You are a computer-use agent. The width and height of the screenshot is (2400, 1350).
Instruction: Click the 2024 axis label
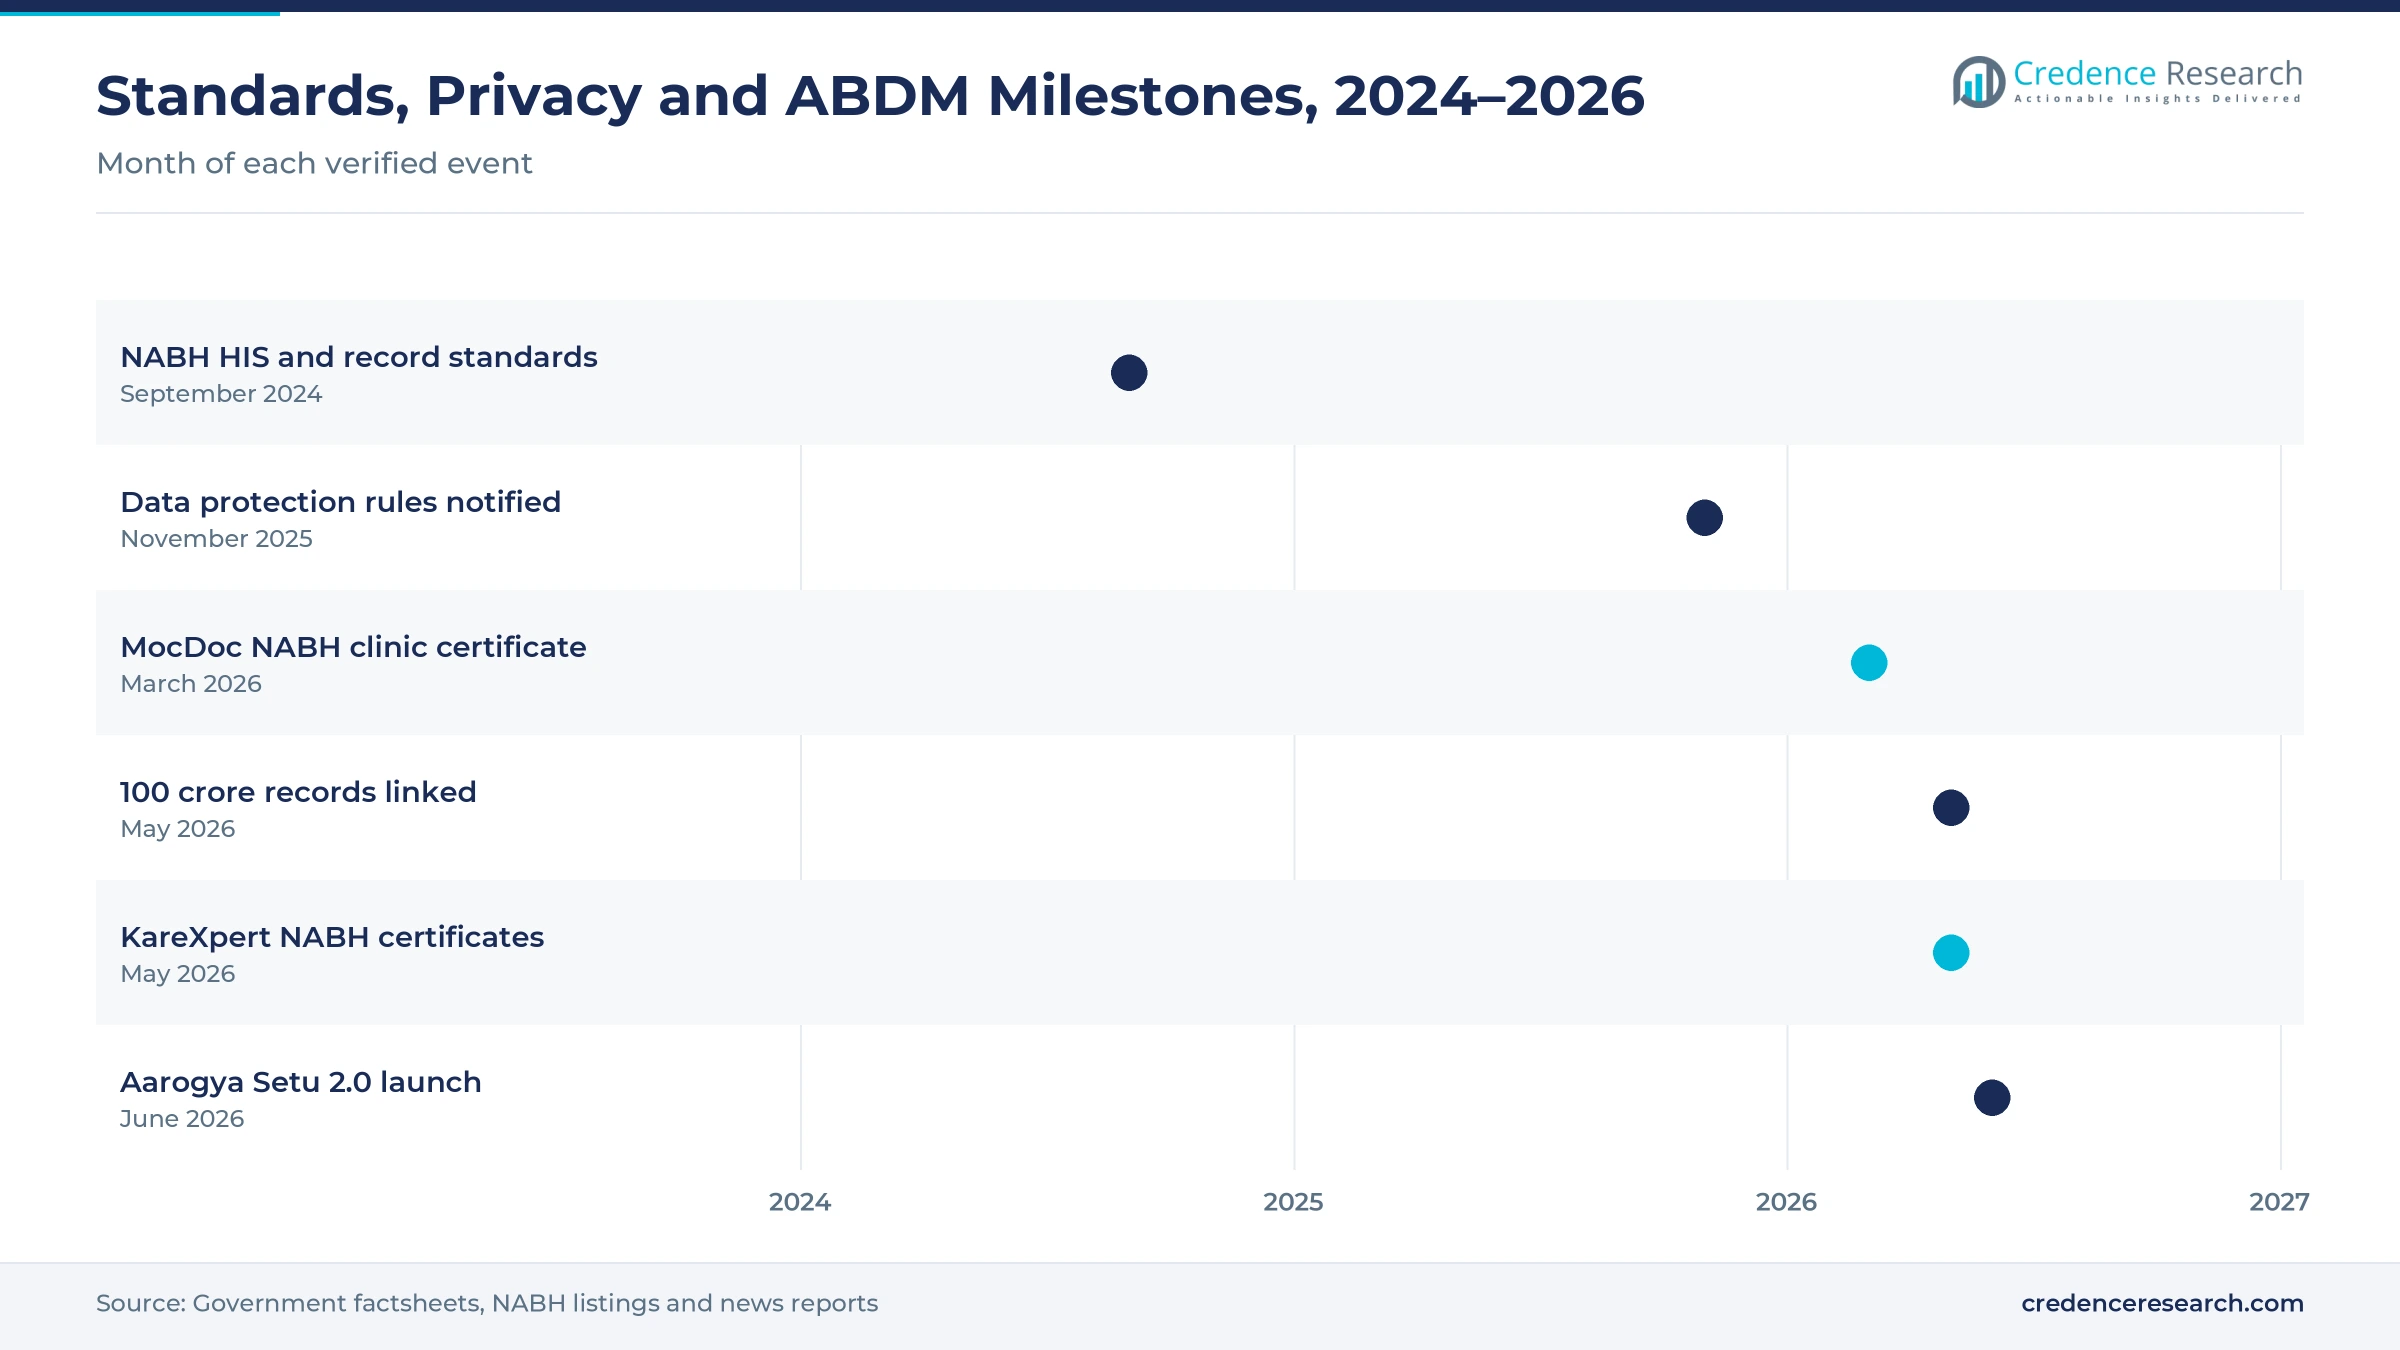pyautogui.click(x=800, y=1202)
